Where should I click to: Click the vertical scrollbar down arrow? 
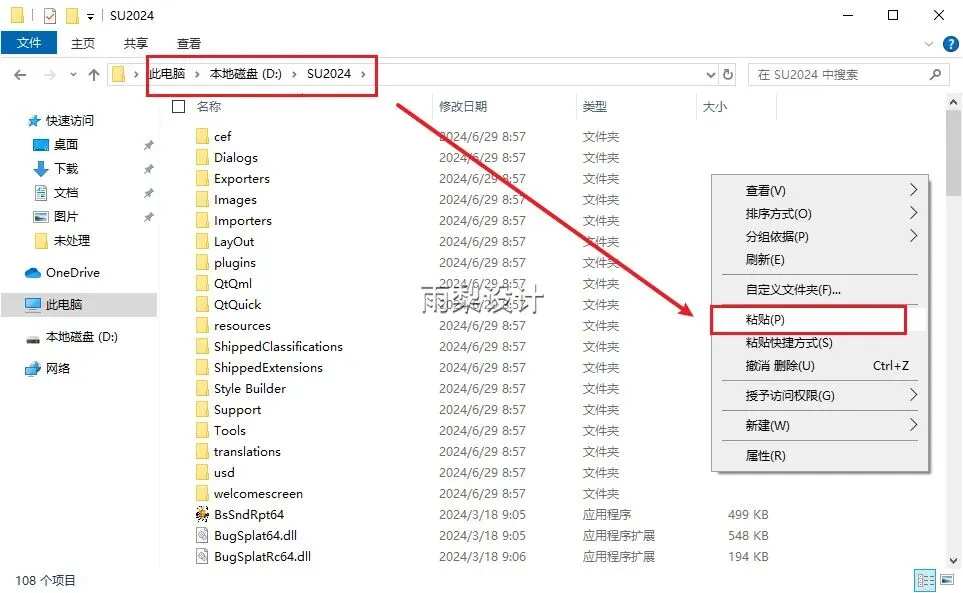[x=953, y=560]
